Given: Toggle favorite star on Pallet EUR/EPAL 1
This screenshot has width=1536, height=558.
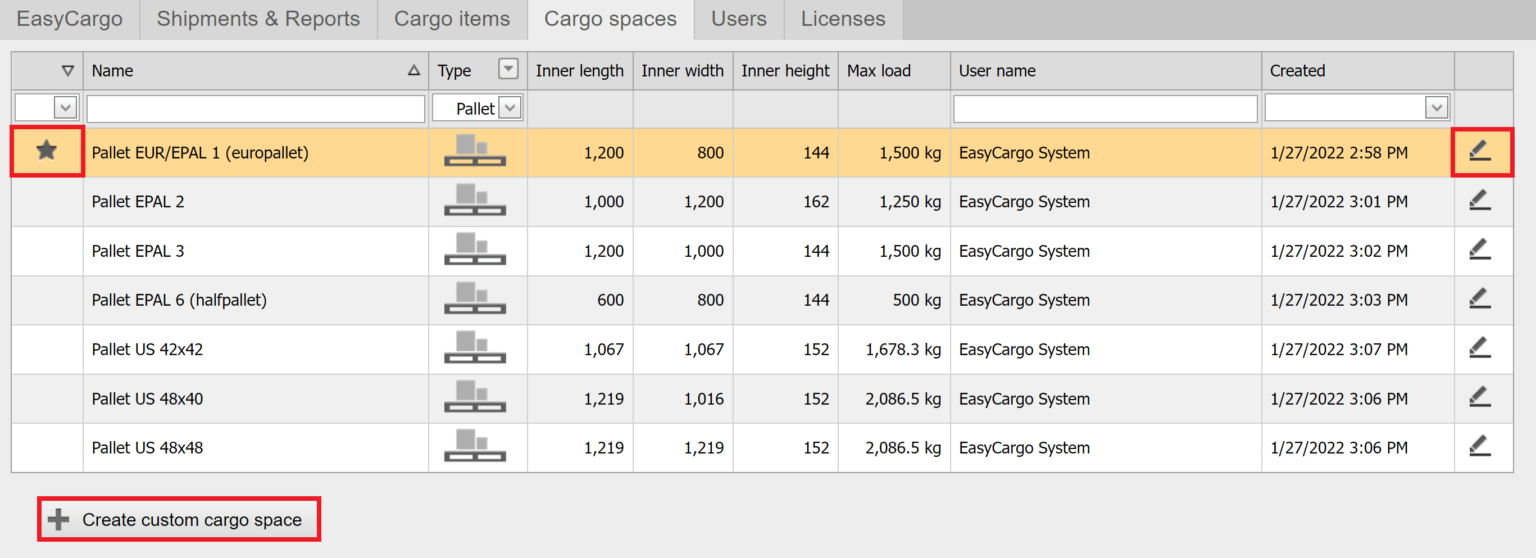Looking at the screenshot, I should [46, 152].
